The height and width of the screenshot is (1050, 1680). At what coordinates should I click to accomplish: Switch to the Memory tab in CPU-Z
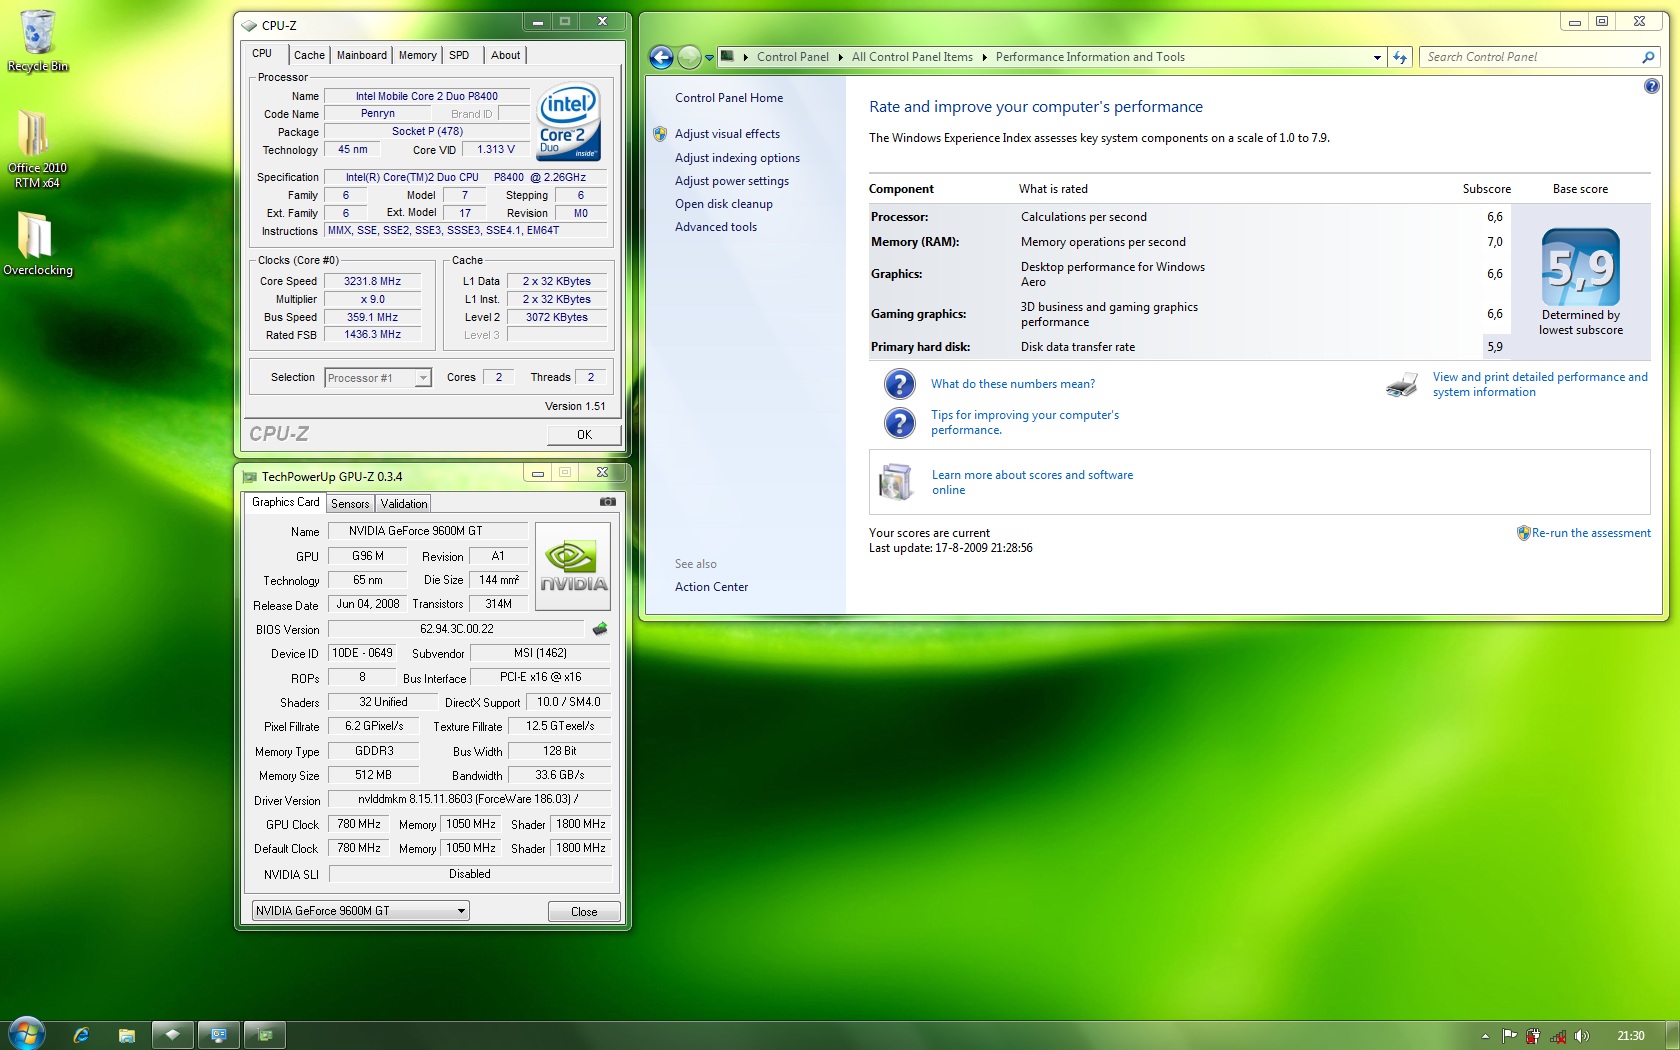pos(417,55)
